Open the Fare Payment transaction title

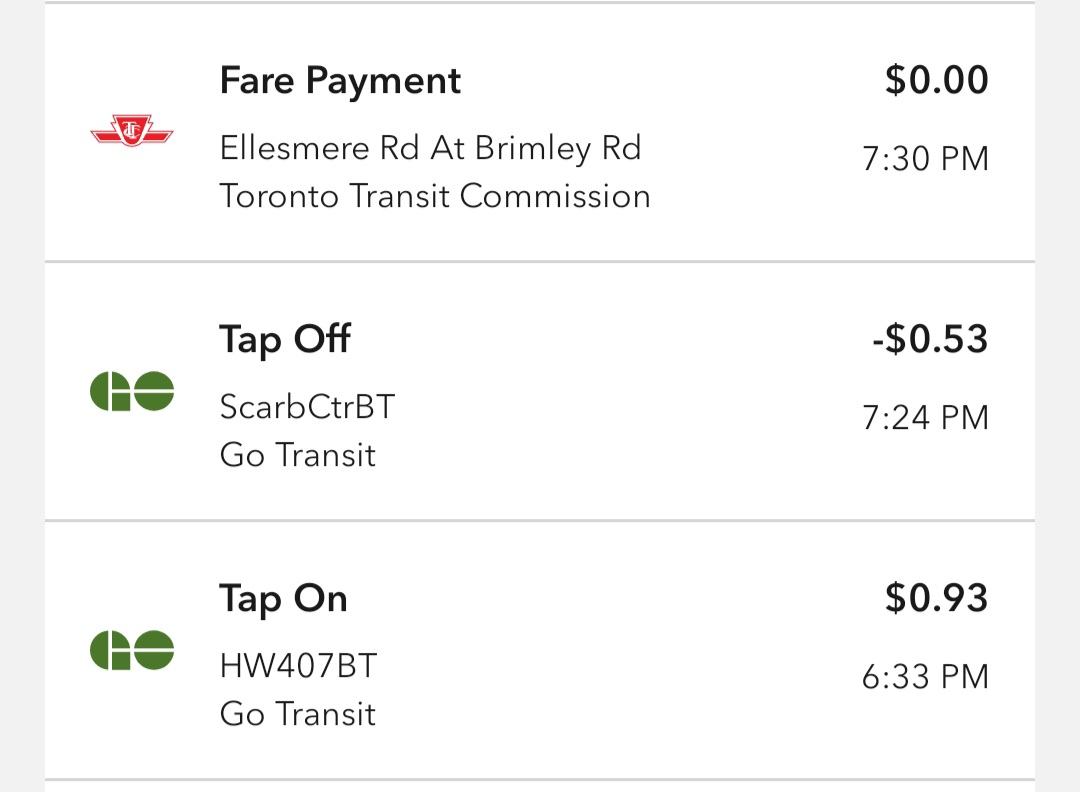coord(340,81)
